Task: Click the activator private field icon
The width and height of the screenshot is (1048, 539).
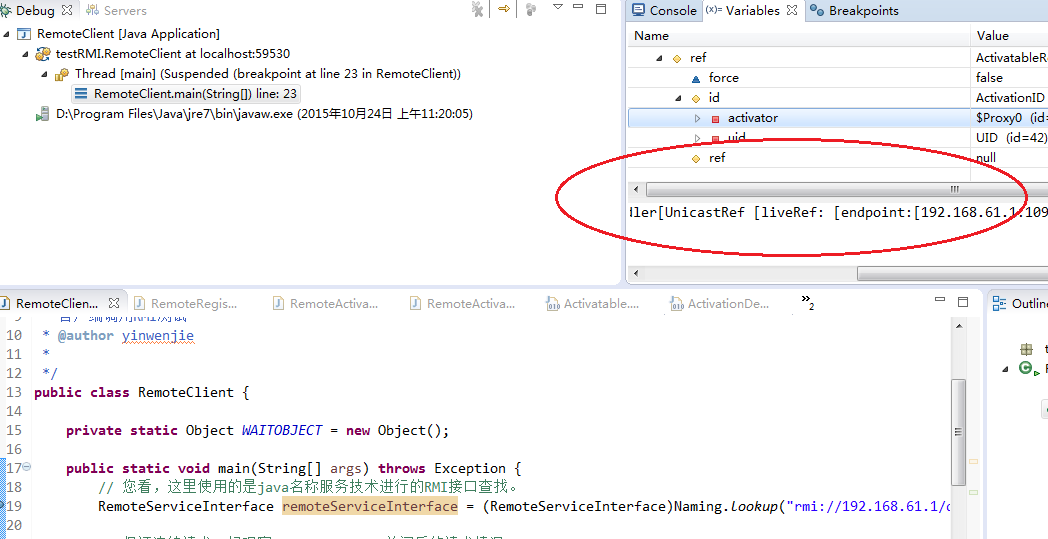Action: click(x=714, y=119)
